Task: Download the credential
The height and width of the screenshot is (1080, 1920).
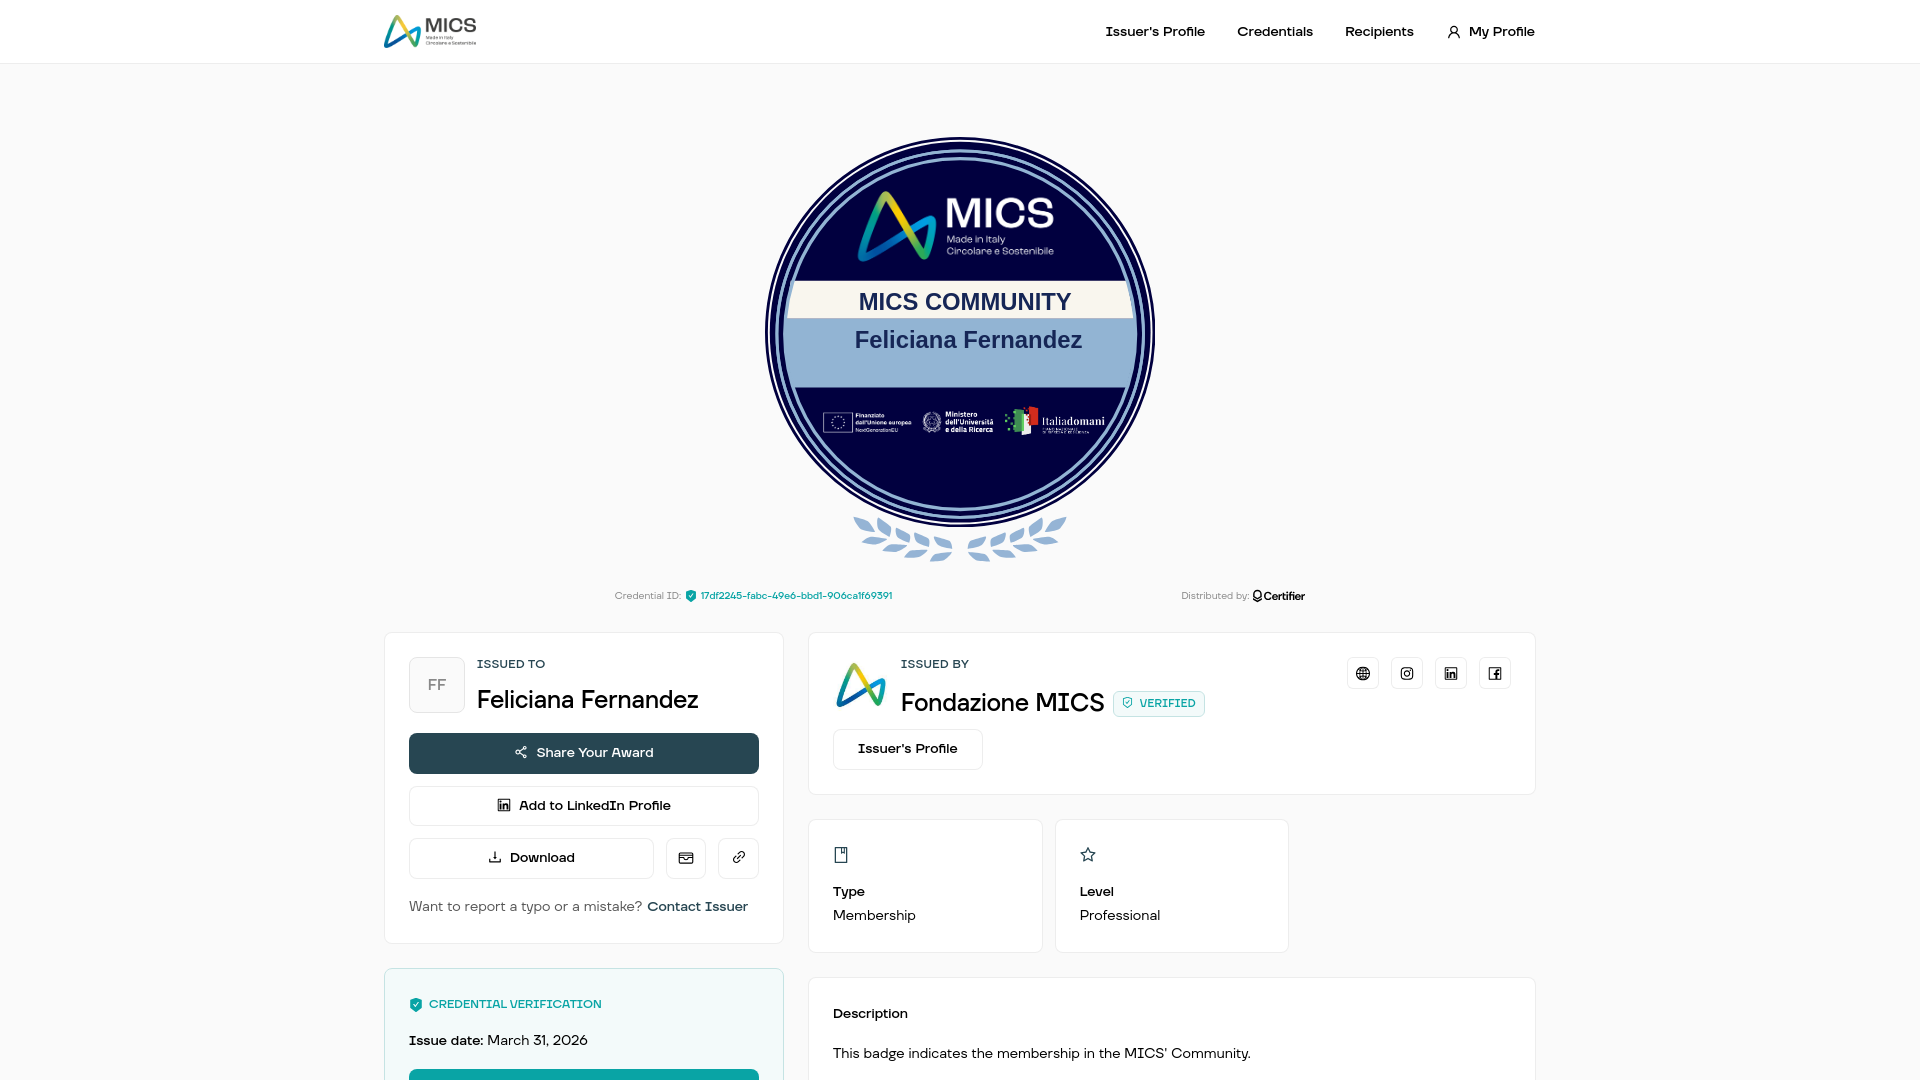Action: point(531,858)
